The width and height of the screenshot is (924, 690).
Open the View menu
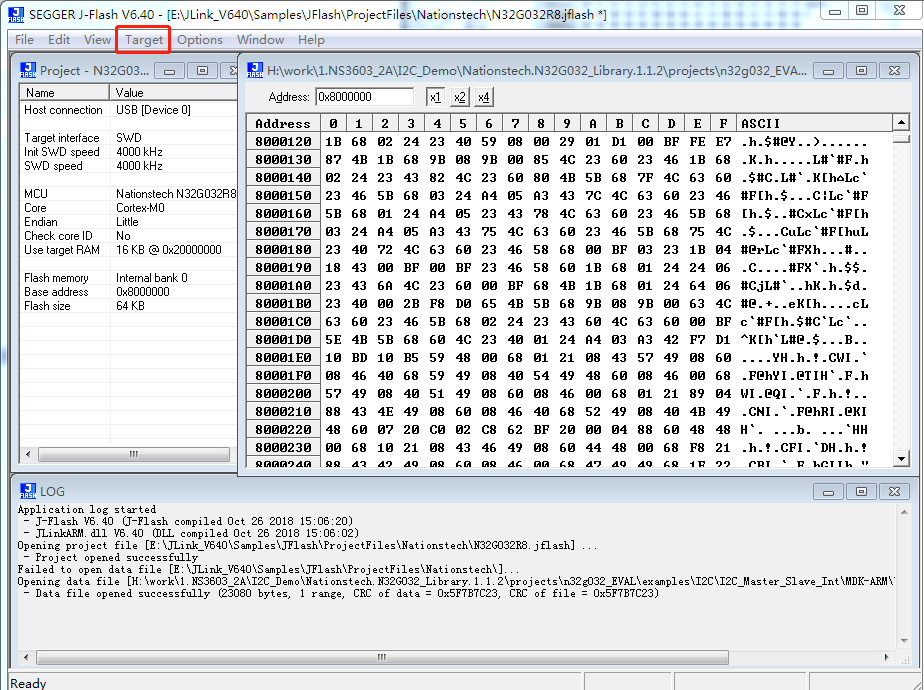[97, 39]
